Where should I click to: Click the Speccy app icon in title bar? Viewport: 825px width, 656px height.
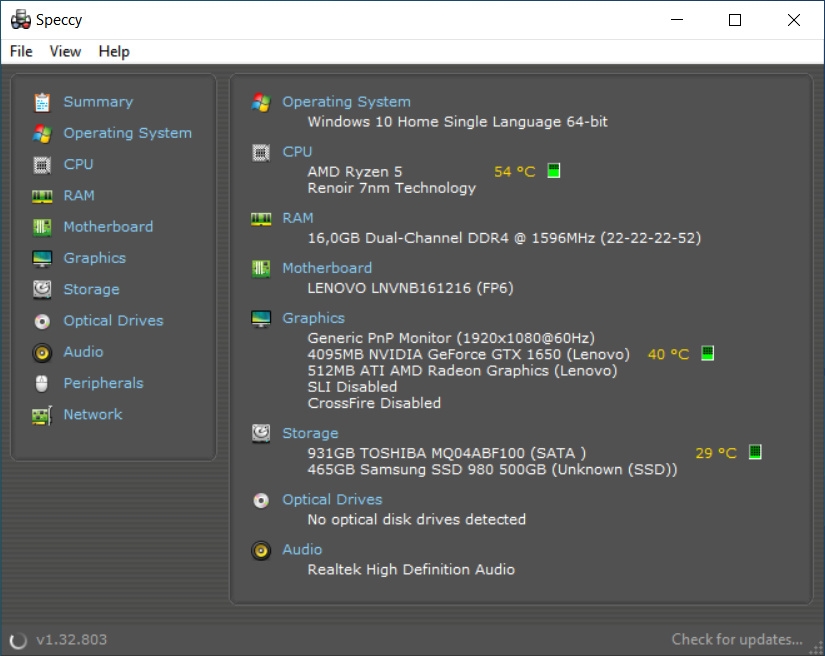tap(21, 19)
